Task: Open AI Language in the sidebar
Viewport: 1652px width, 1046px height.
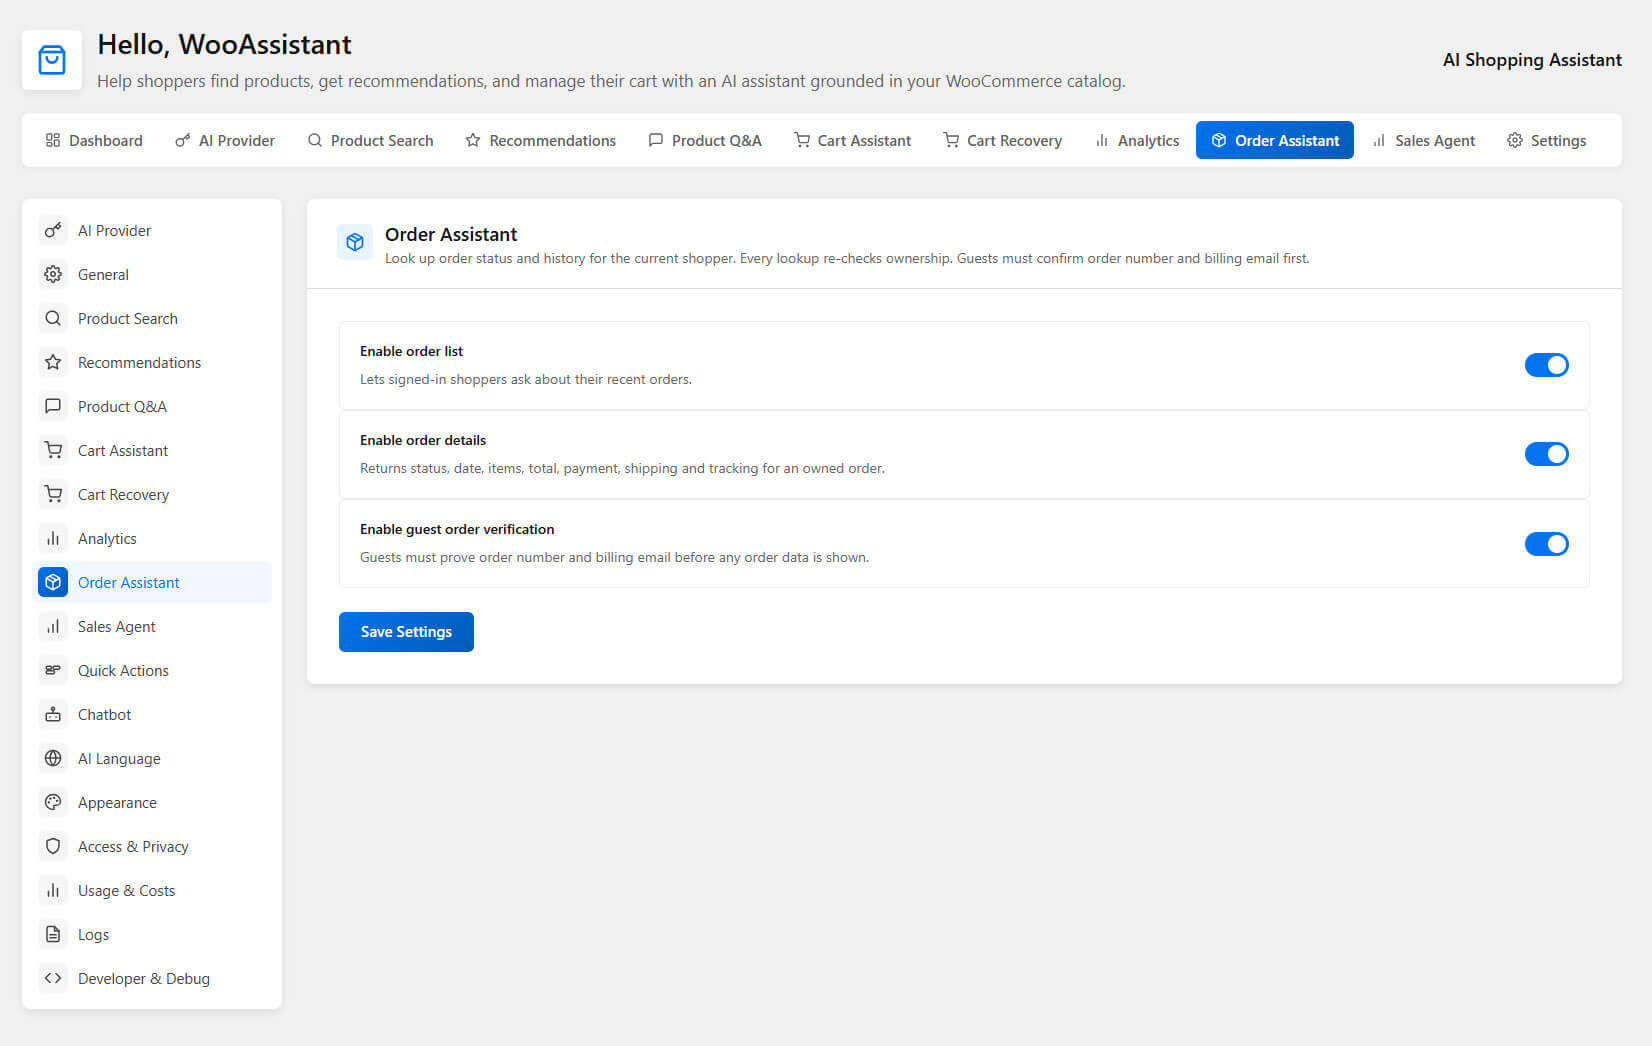Action: click(x=154, y=758)
